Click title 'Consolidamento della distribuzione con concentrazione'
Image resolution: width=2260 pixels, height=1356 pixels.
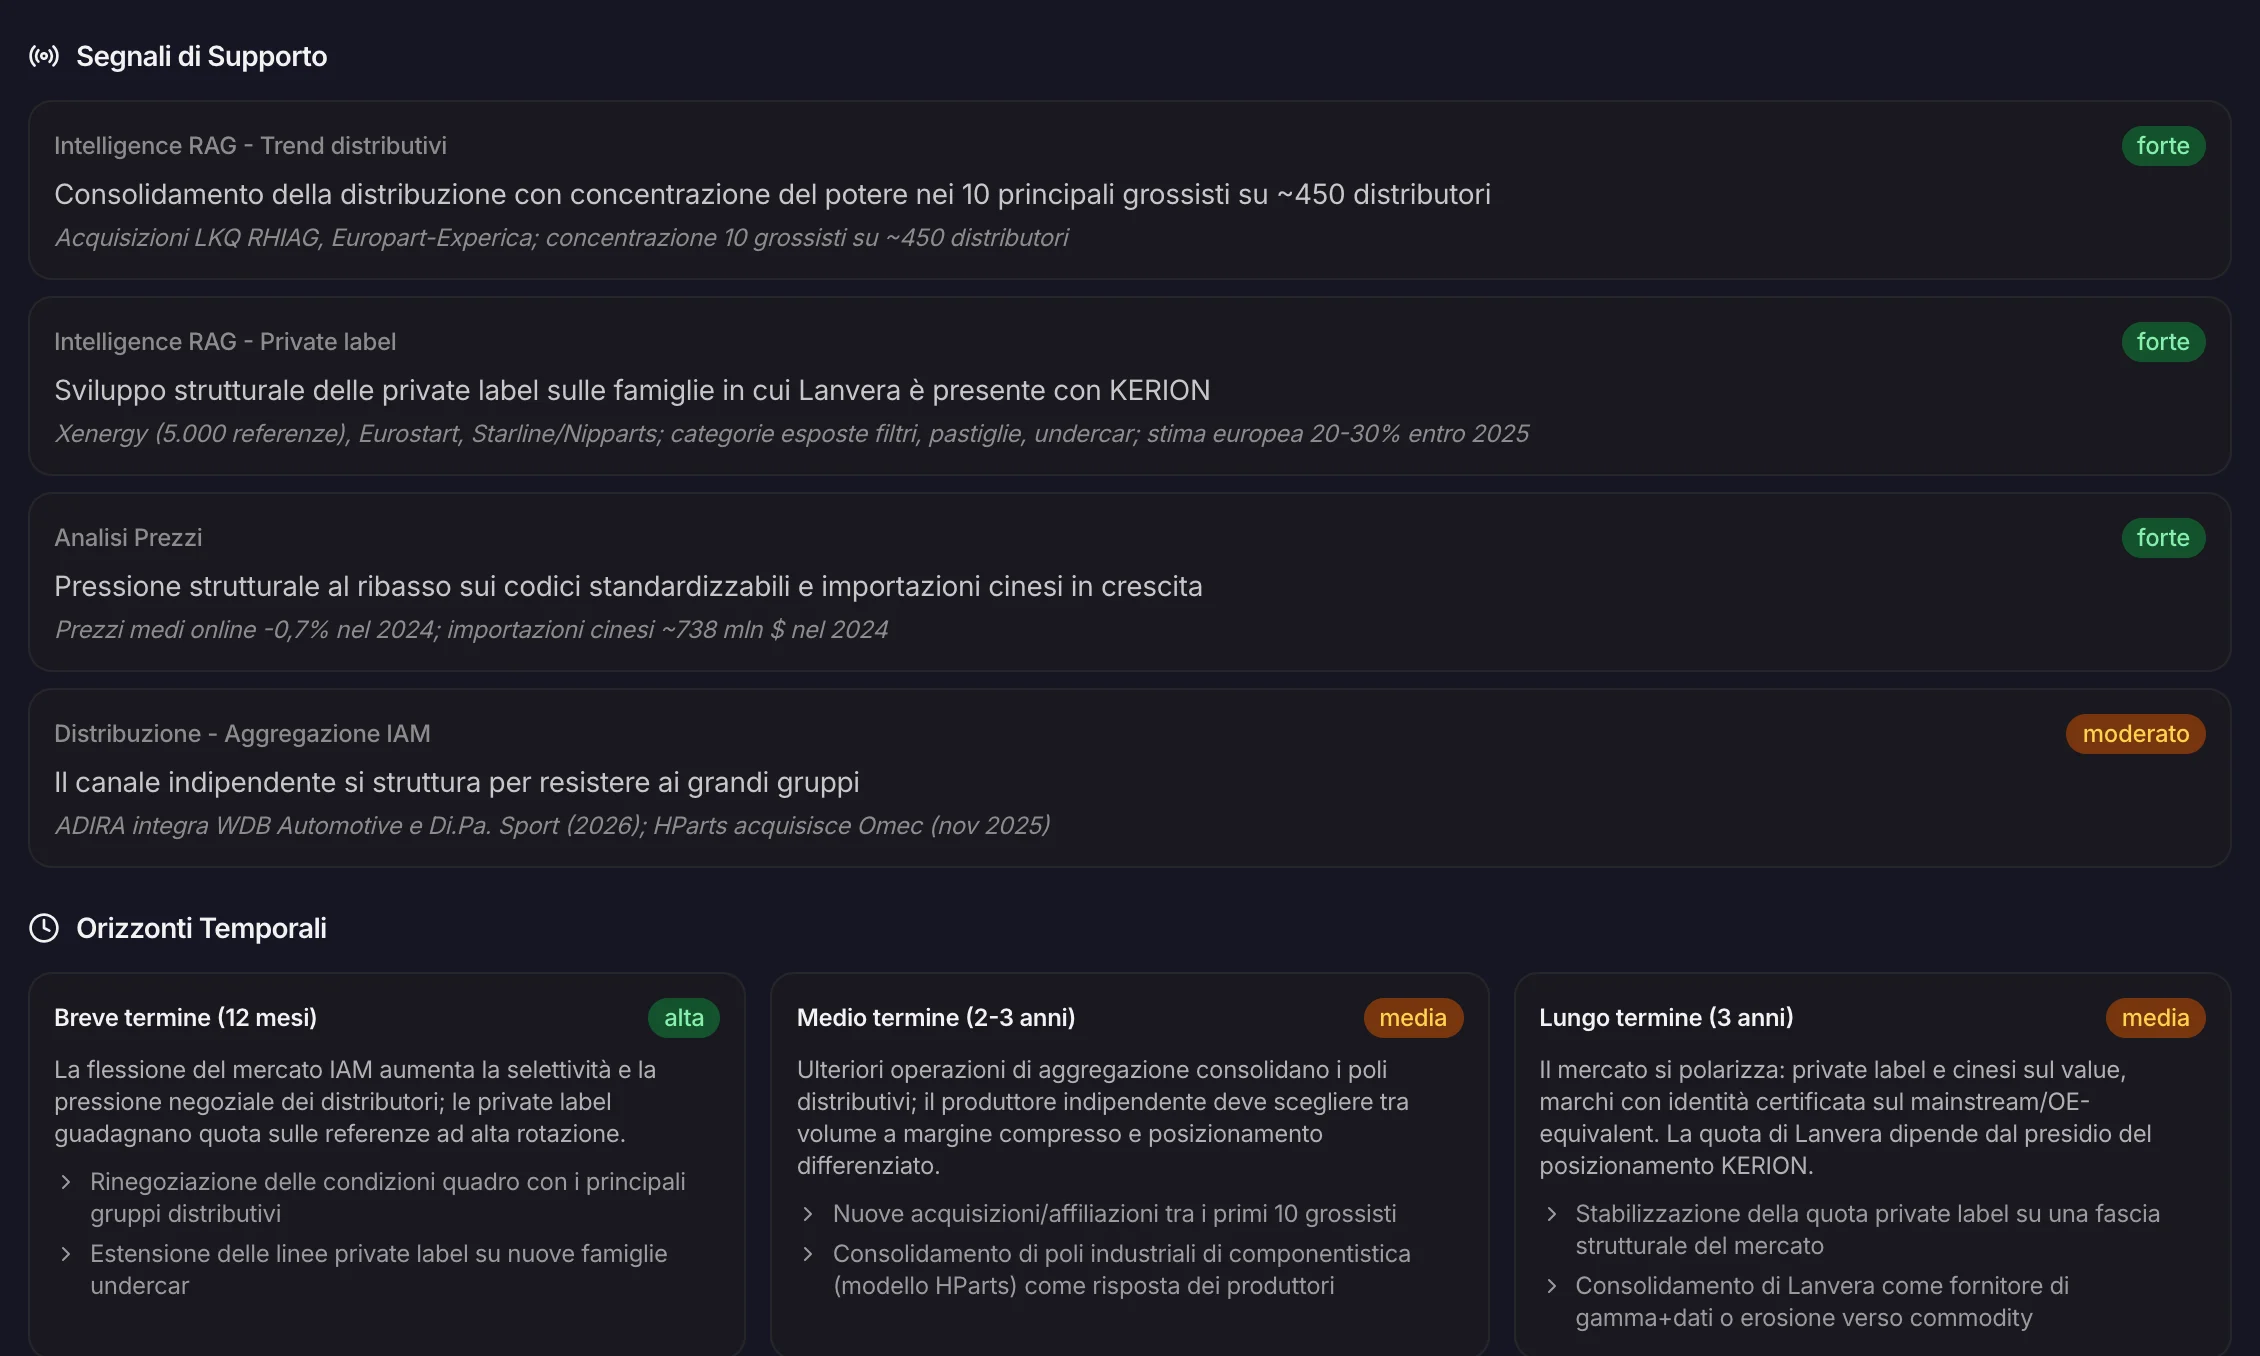[772, 194]
